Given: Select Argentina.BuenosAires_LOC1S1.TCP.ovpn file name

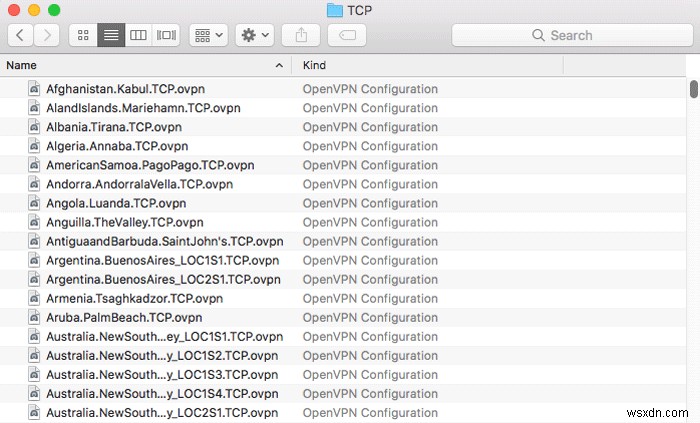Looking at the screenshot, I should (x=162, y=261).
